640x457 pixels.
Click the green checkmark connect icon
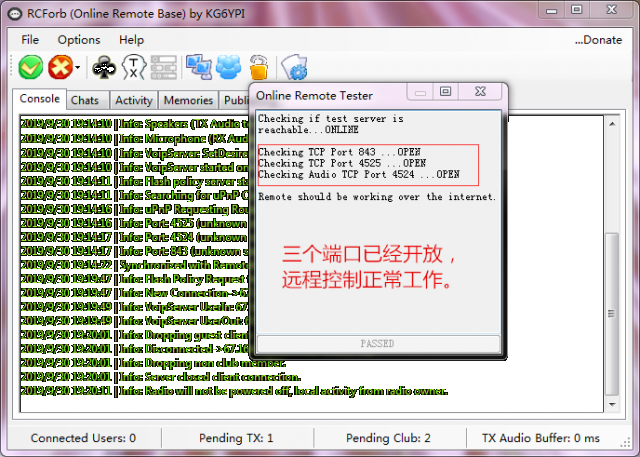[31, 67]
